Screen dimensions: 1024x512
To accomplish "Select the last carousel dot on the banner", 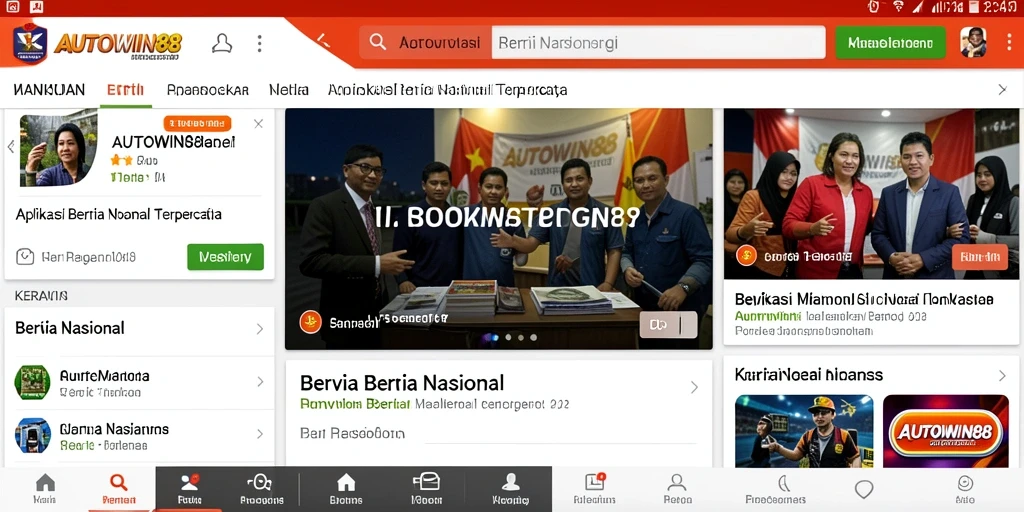I will pyautogui.click(x=534, y=338).
